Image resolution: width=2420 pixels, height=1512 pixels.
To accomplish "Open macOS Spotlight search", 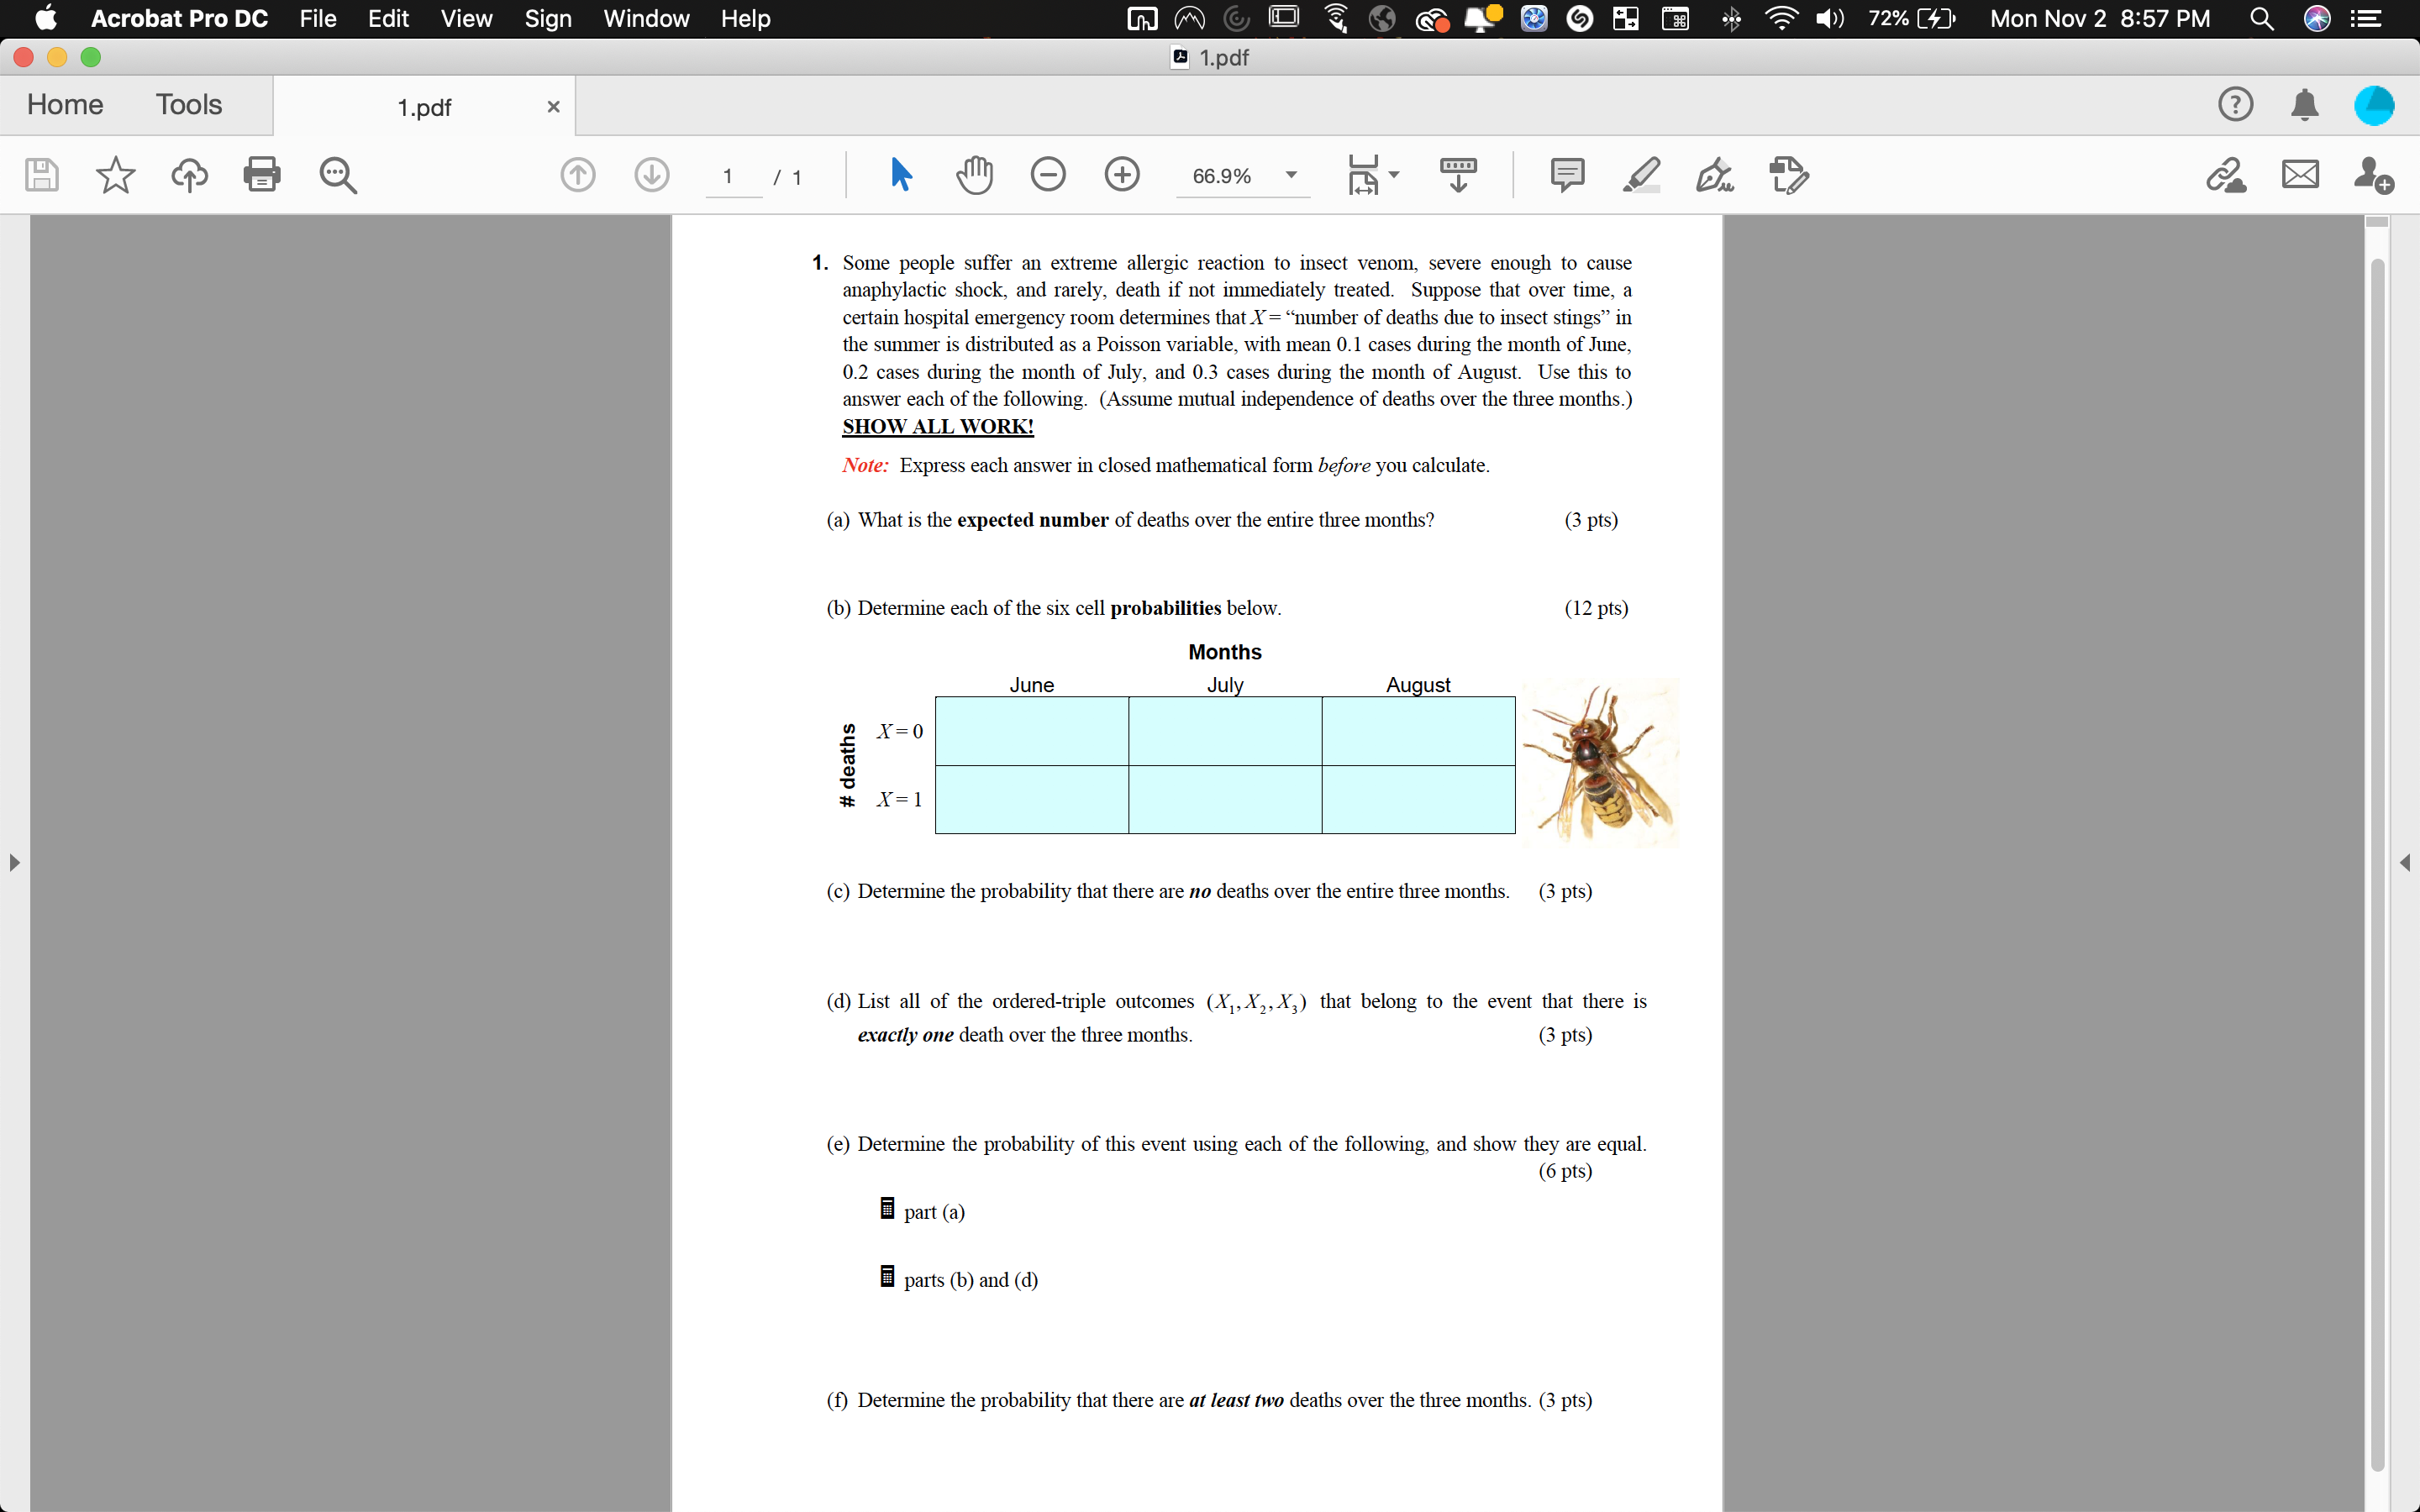I will click(x=2262, y=18).
